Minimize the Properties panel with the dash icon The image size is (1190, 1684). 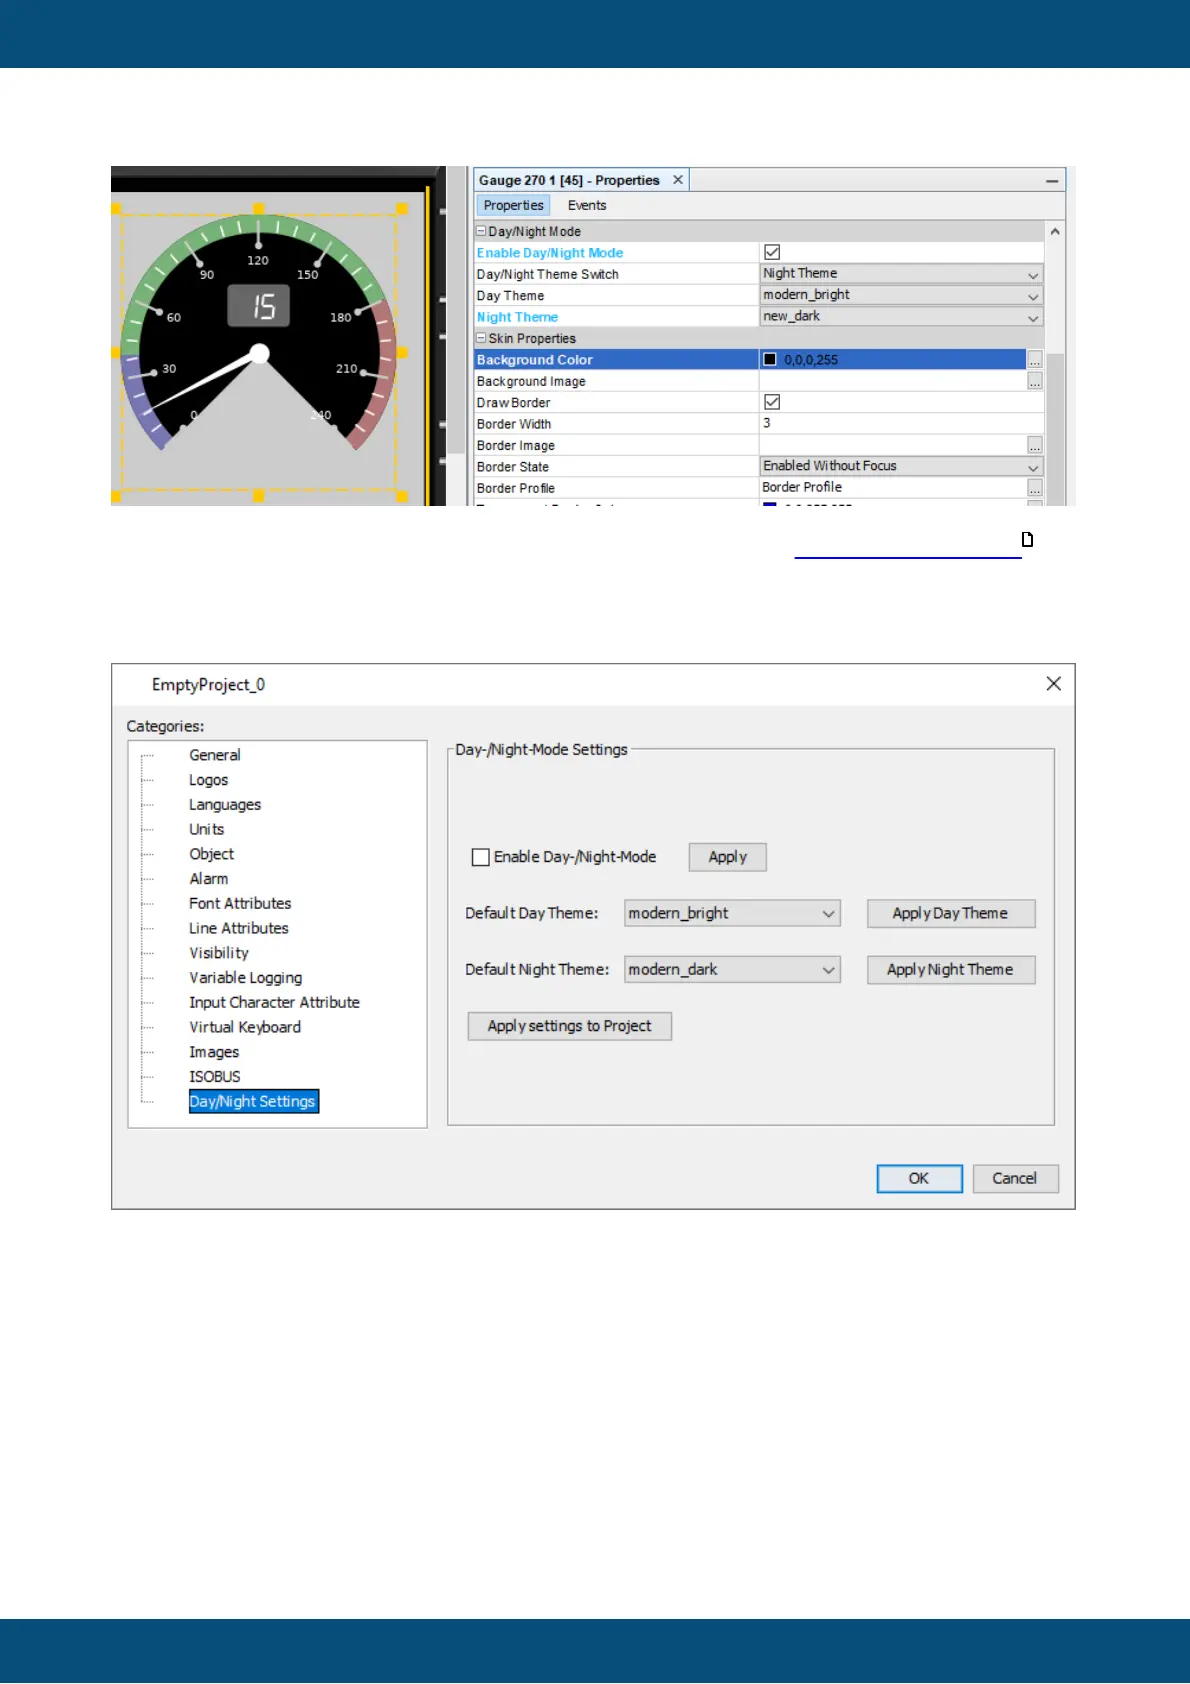[1052, 181]
